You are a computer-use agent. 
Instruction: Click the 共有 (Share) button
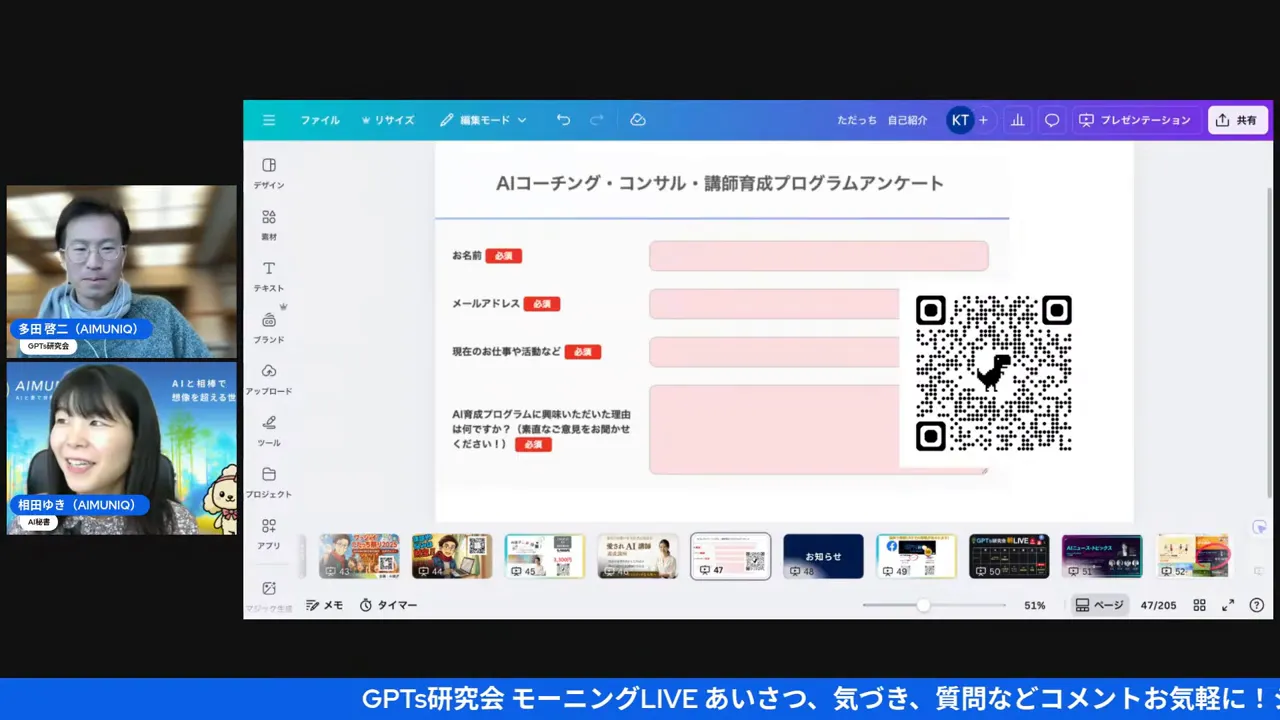pyautogui.click(x=1238, y=120)
